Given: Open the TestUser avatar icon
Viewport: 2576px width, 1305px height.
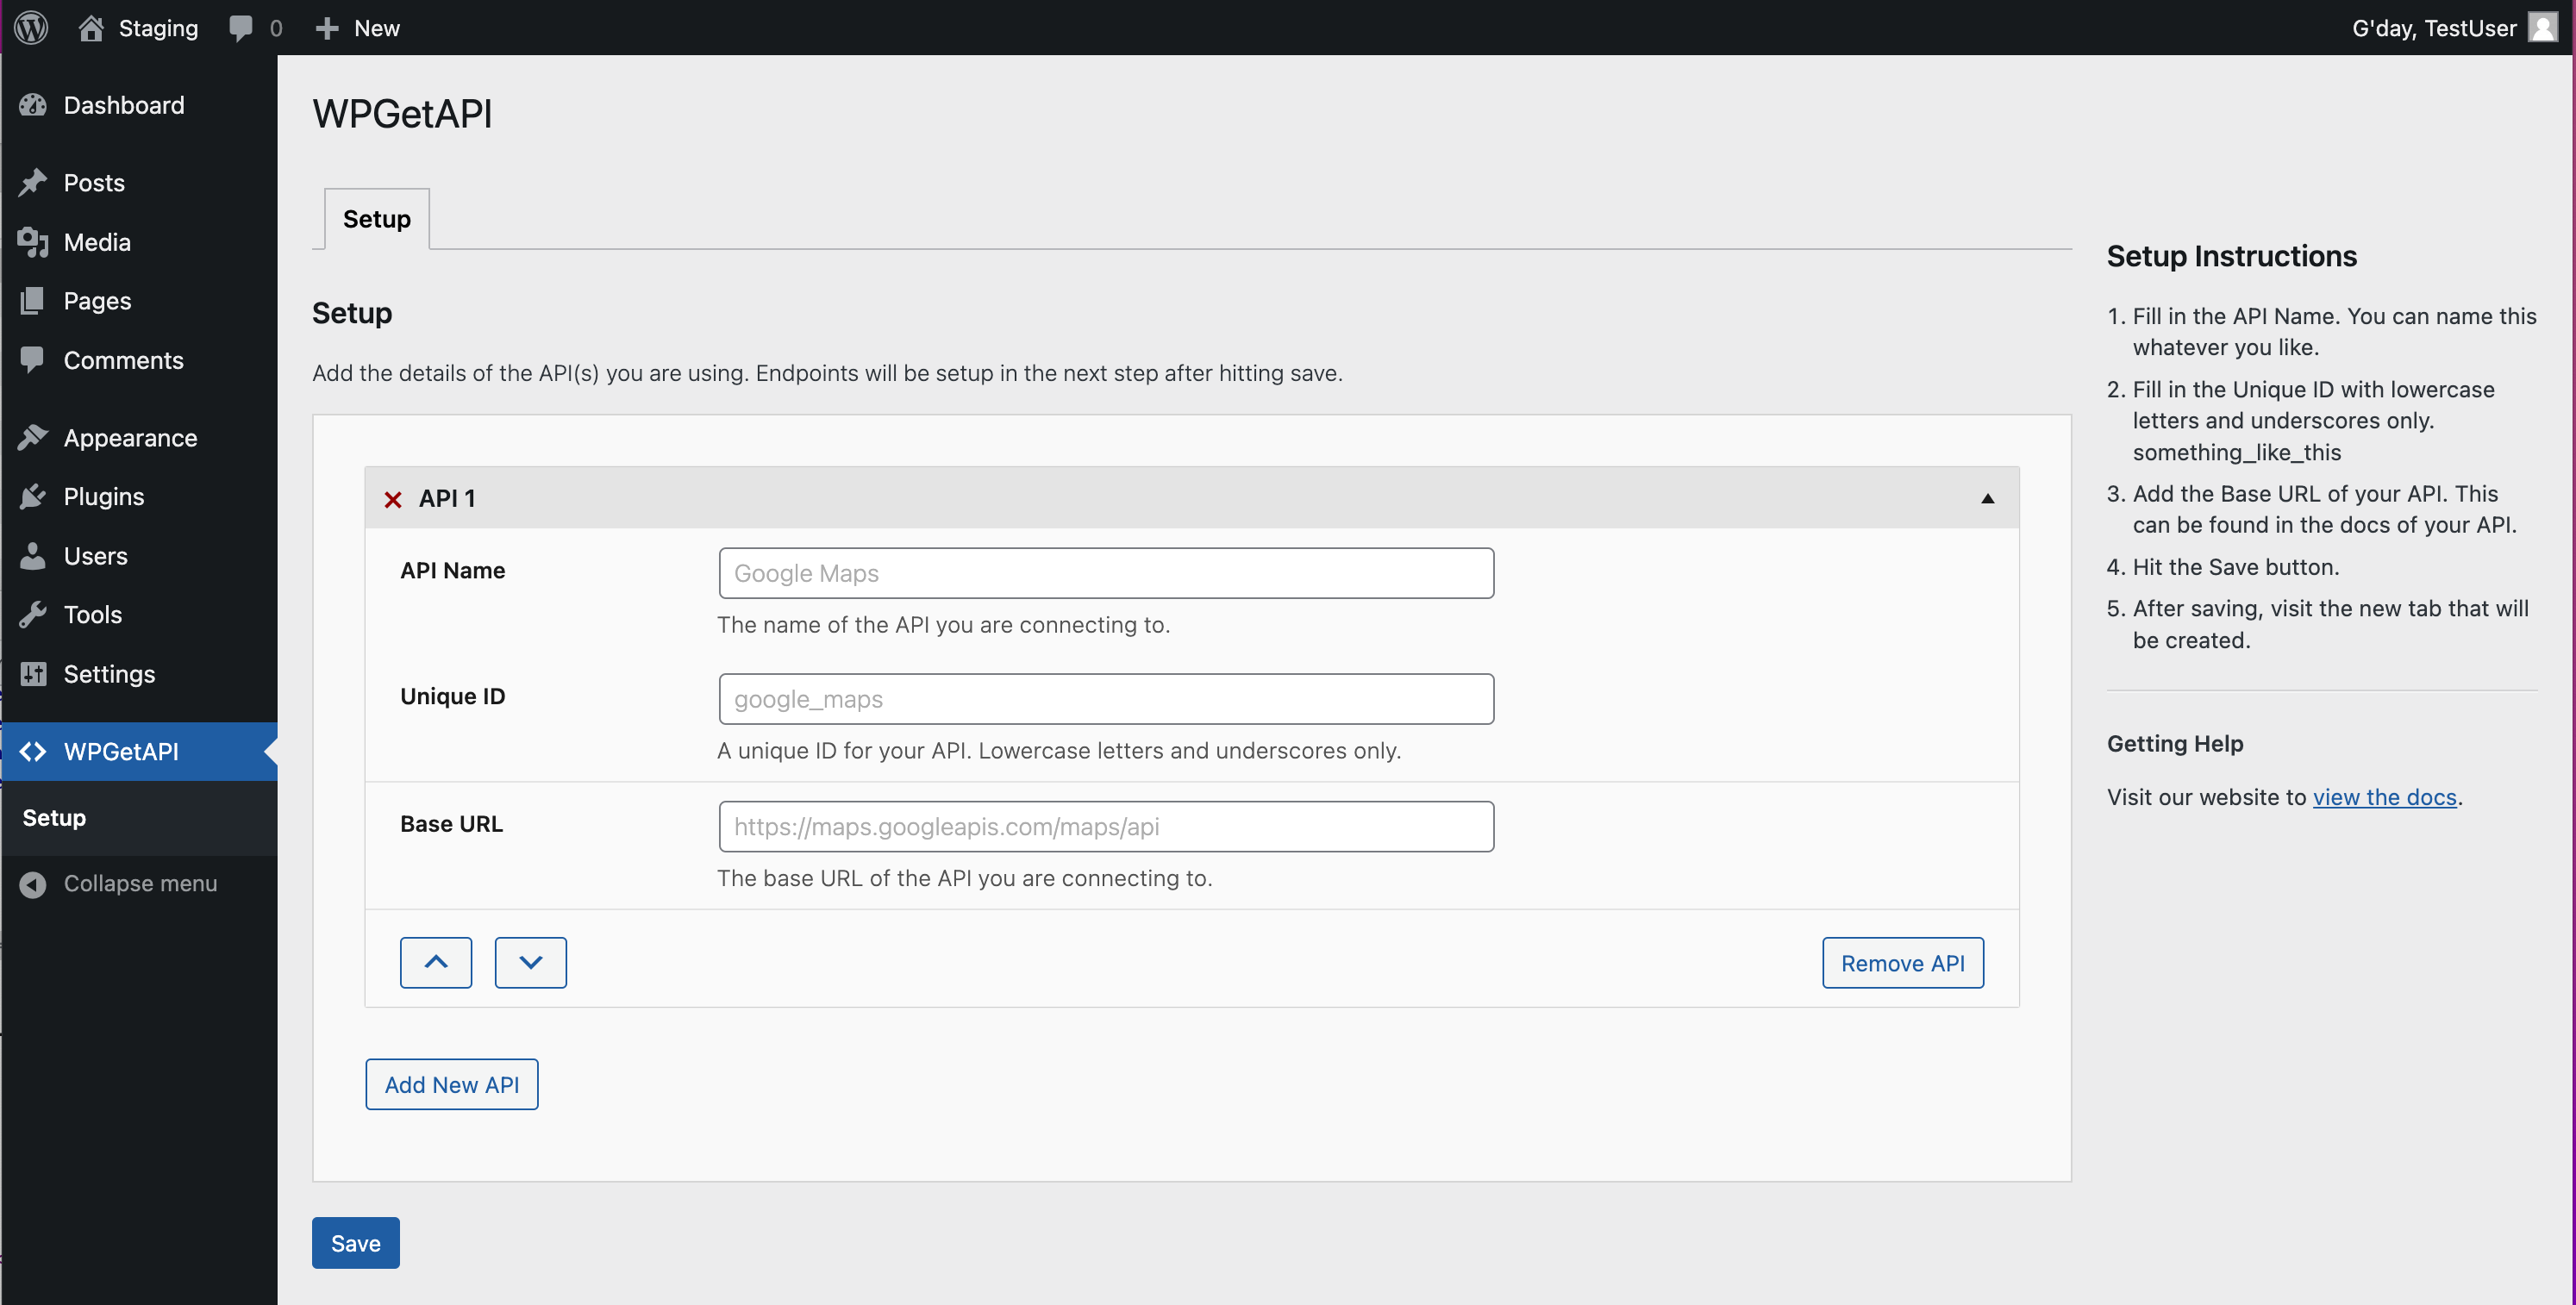Looking at the screenshot, I should tap(2543, 27).
